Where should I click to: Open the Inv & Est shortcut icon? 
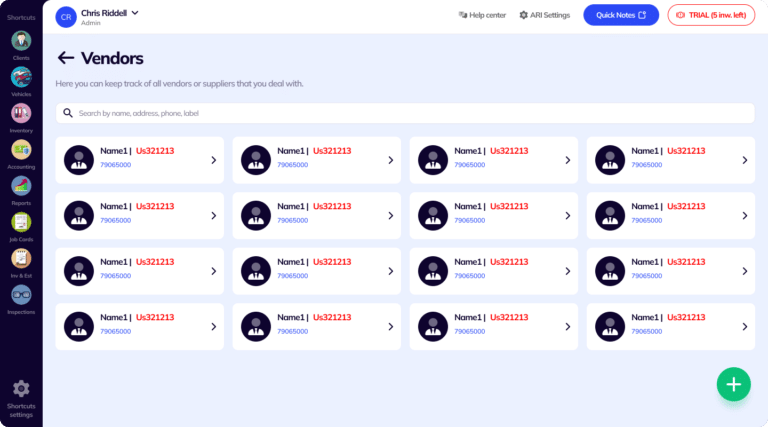pos(21,258)
